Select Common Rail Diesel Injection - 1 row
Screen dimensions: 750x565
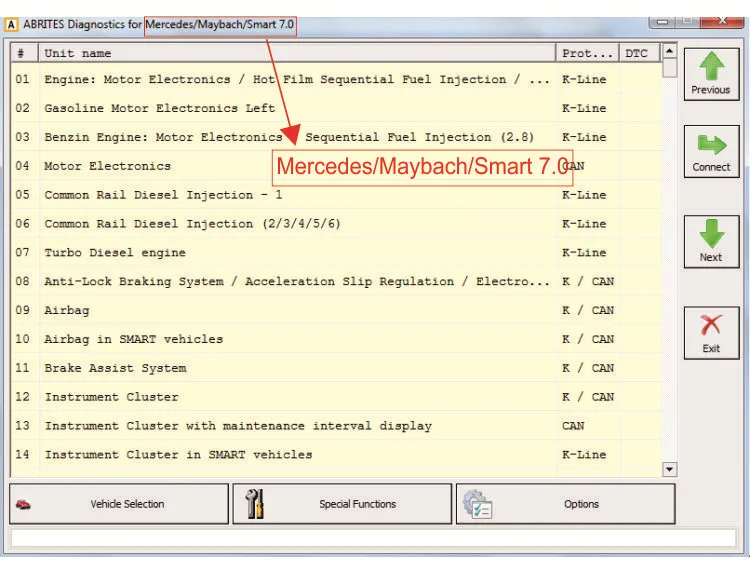(336, 195)
